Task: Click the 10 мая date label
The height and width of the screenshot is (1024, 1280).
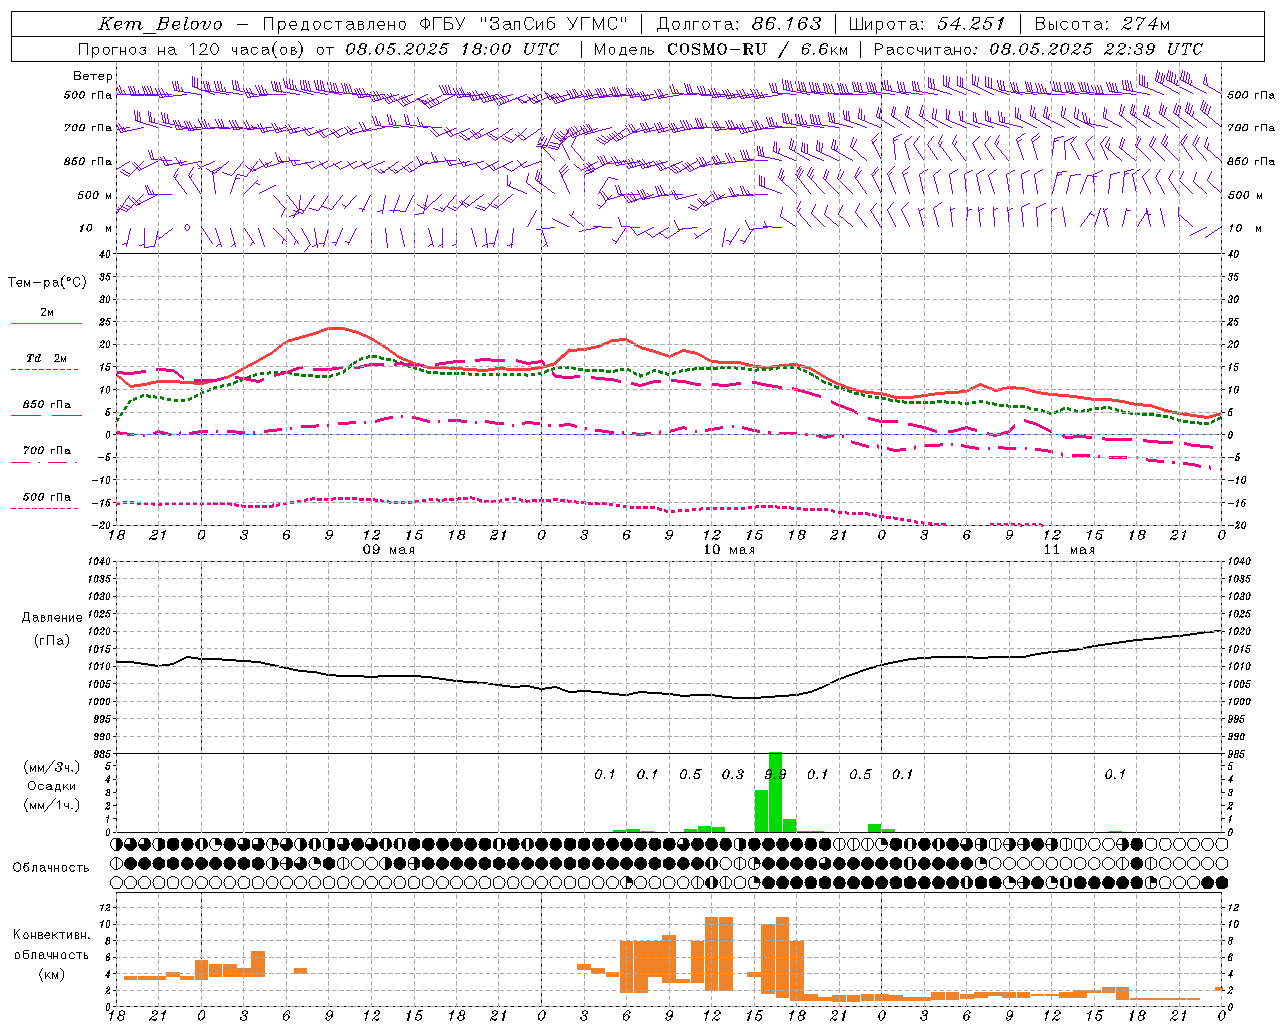Action: click(x=729, y=549)
